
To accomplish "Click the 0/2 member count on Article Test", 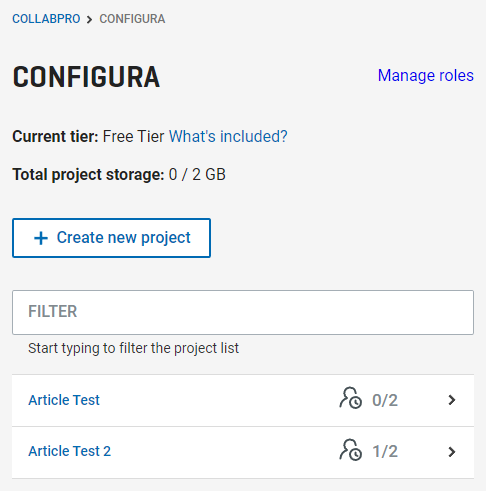I will click(385, 400).
